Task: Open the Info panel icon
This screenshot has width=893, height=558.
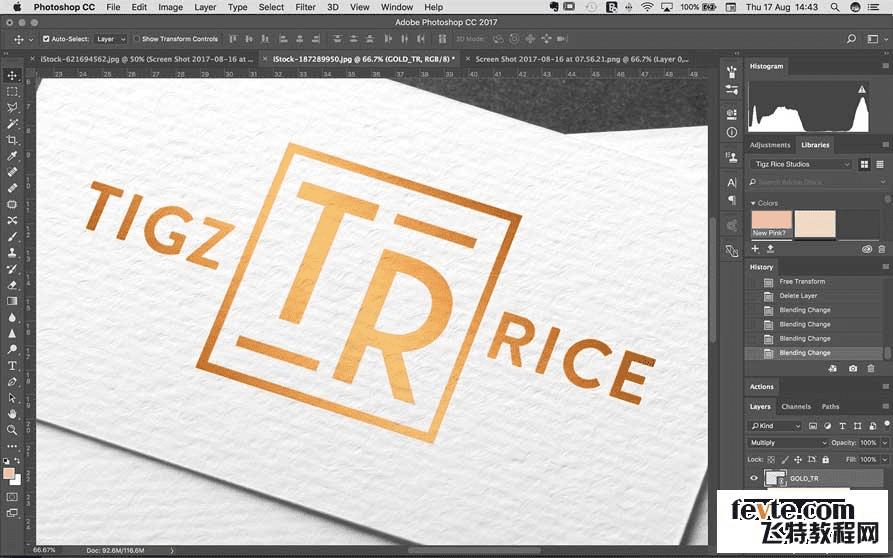Action: point(732,132)
